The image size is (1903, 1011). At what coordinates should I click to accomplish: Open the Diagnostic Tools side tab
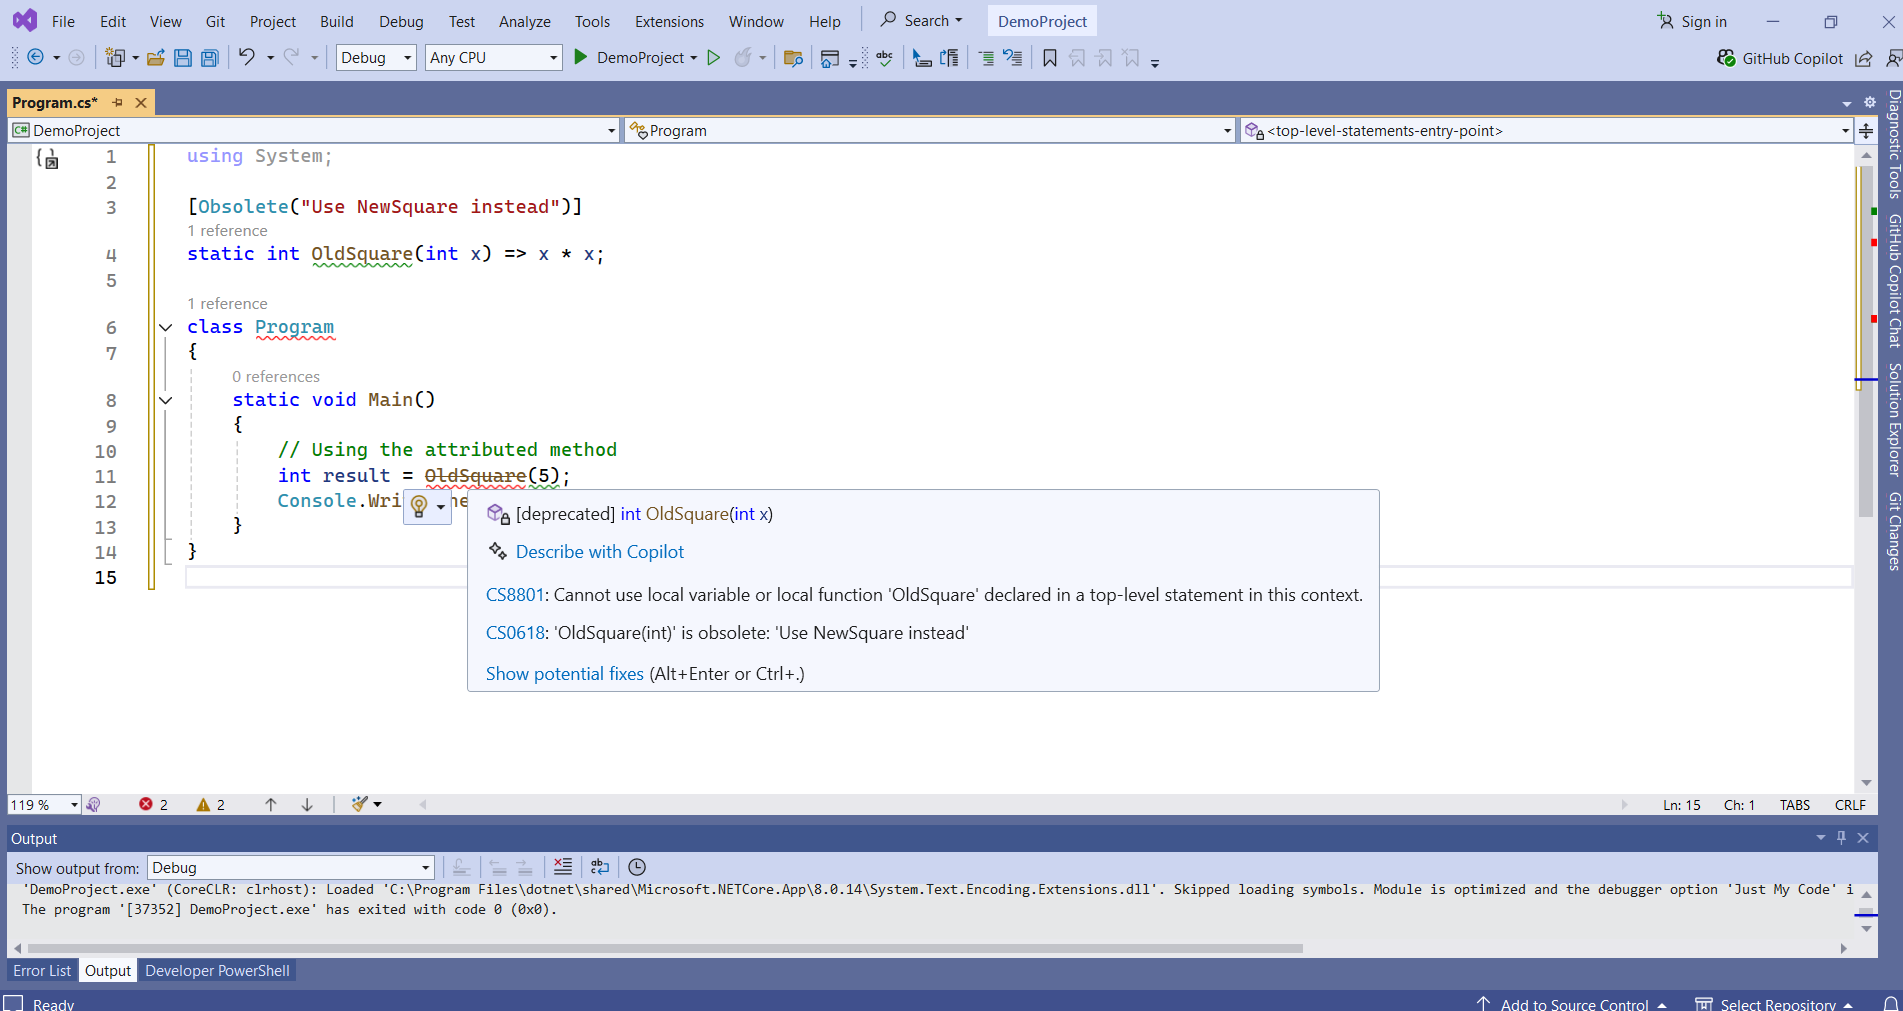pos(1893,143)
